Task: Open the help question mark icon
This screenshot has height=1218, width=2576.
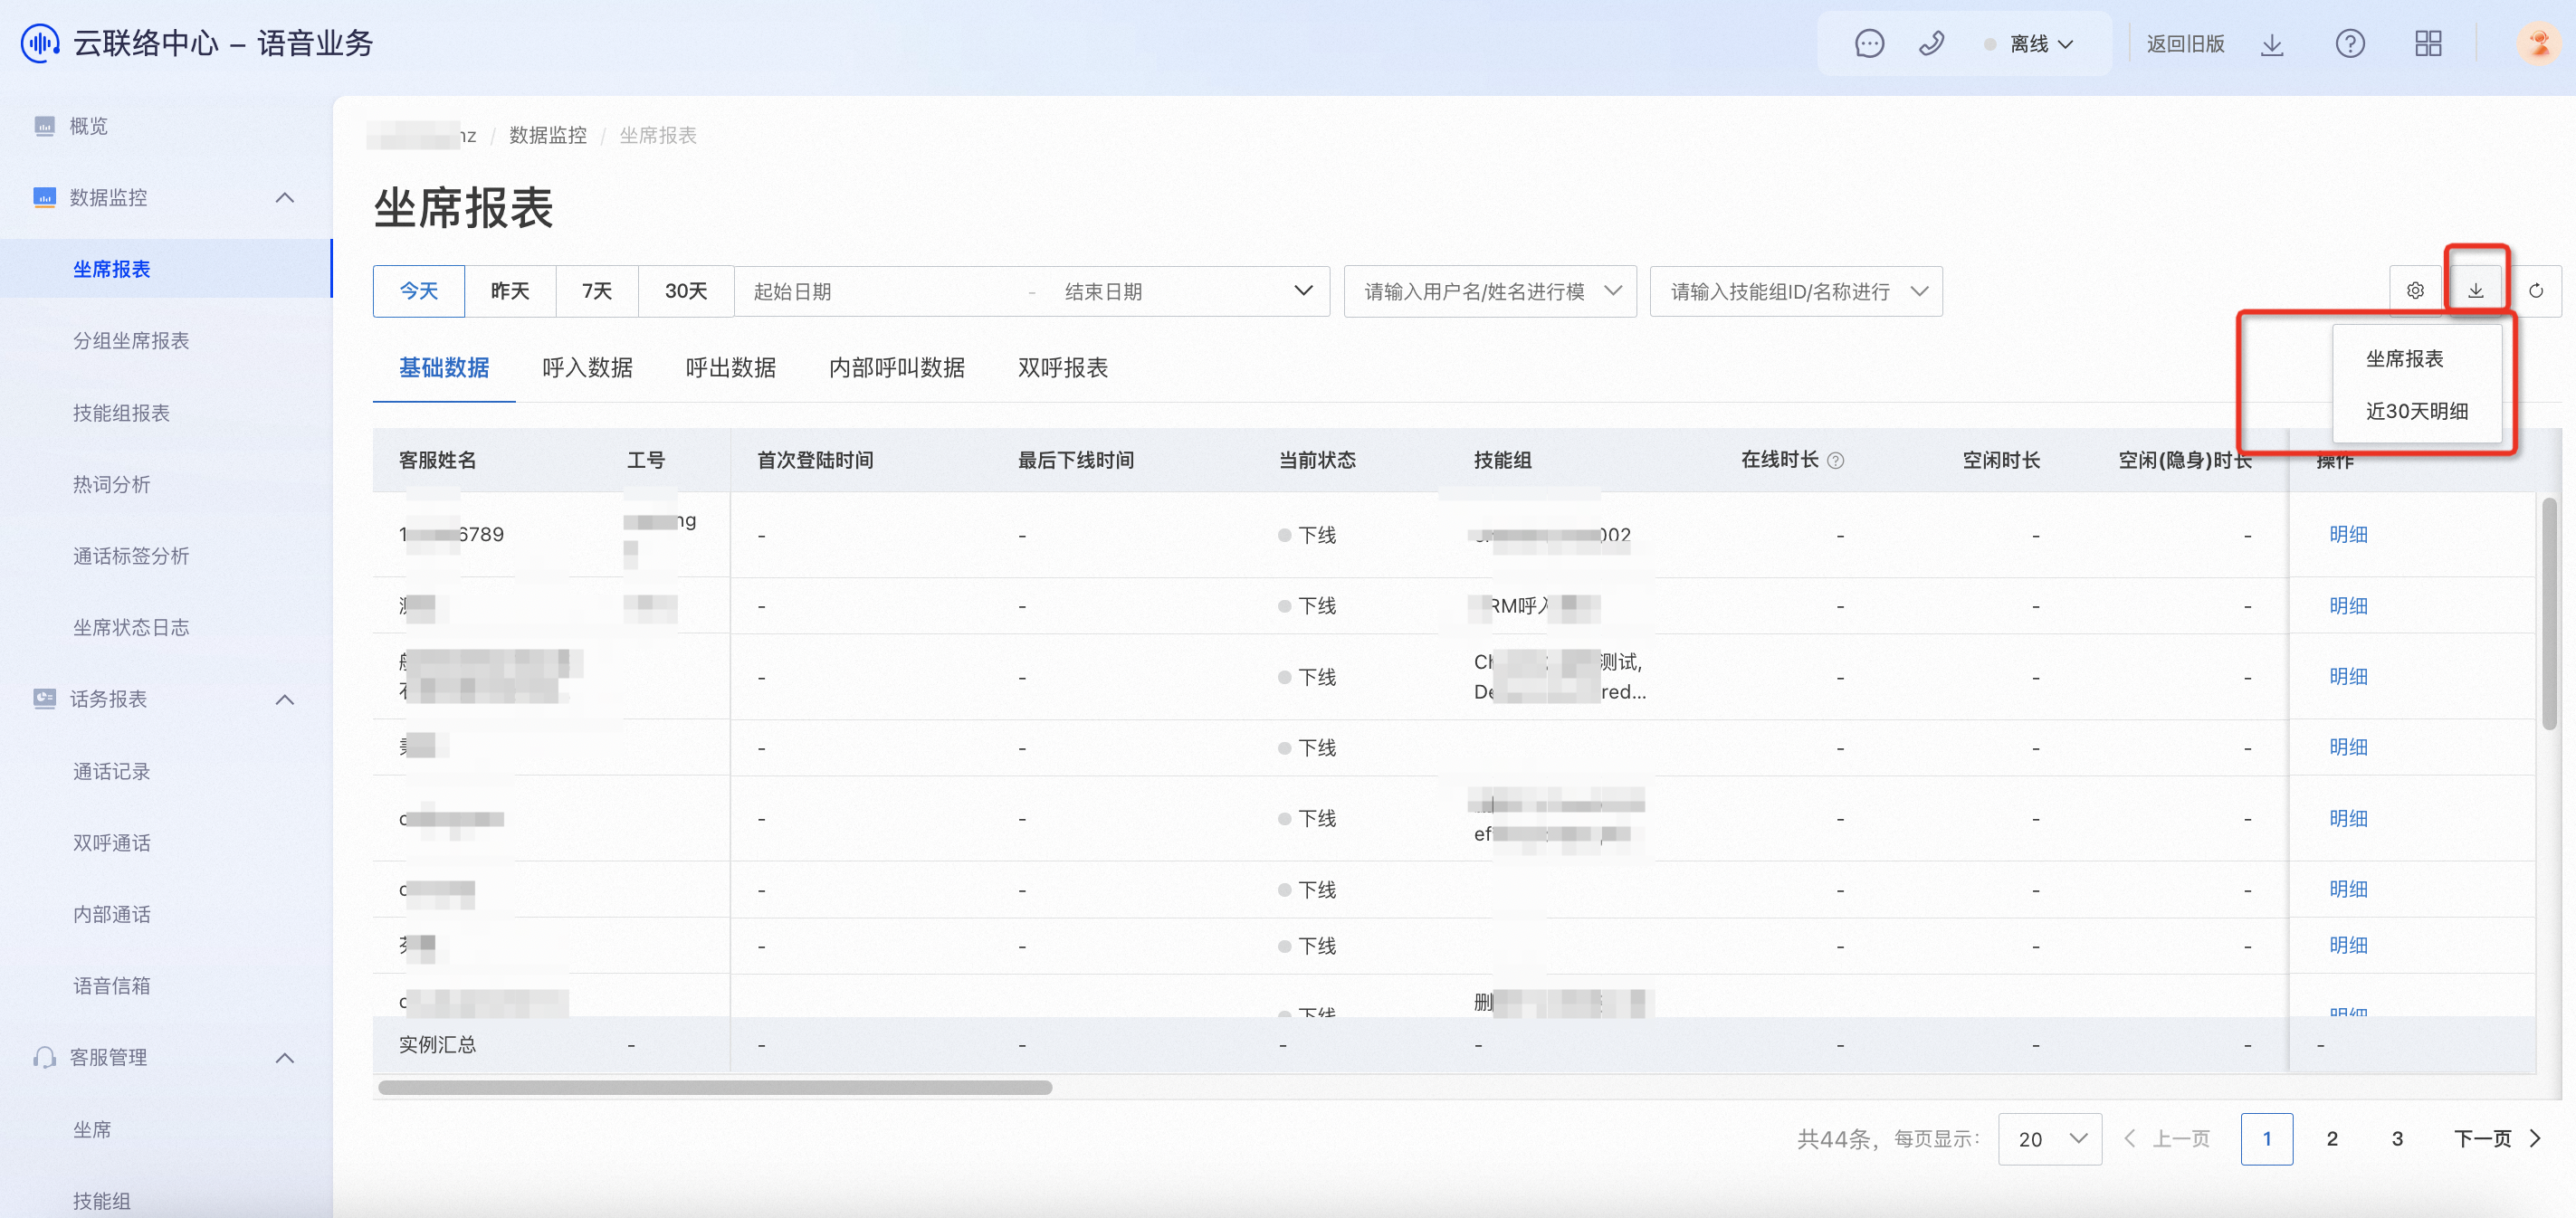Action: [x=2350, y=44]
